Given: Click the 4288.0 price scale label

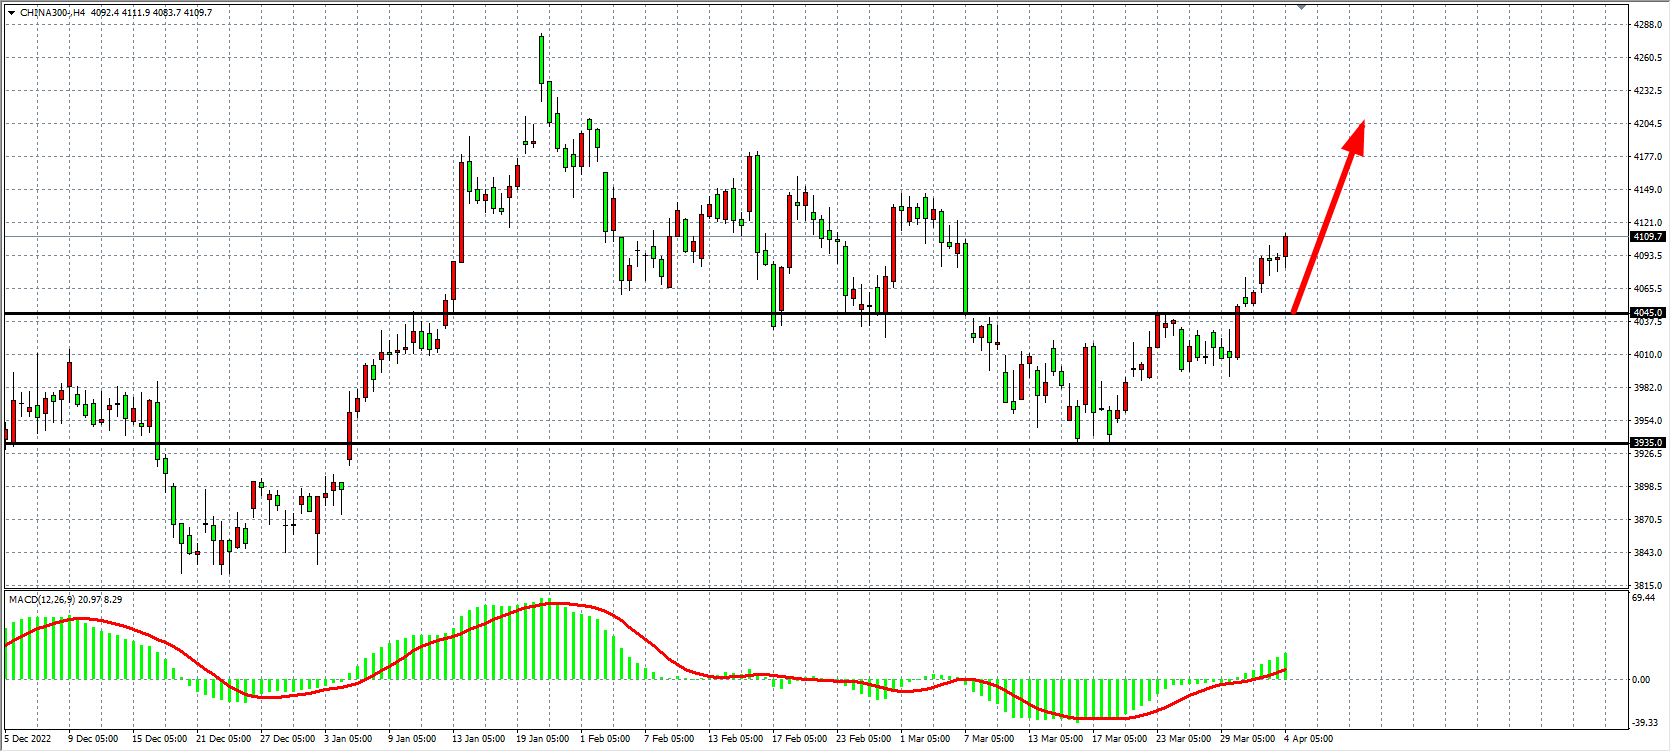Looking at the screenshot, I should 1647,24.
